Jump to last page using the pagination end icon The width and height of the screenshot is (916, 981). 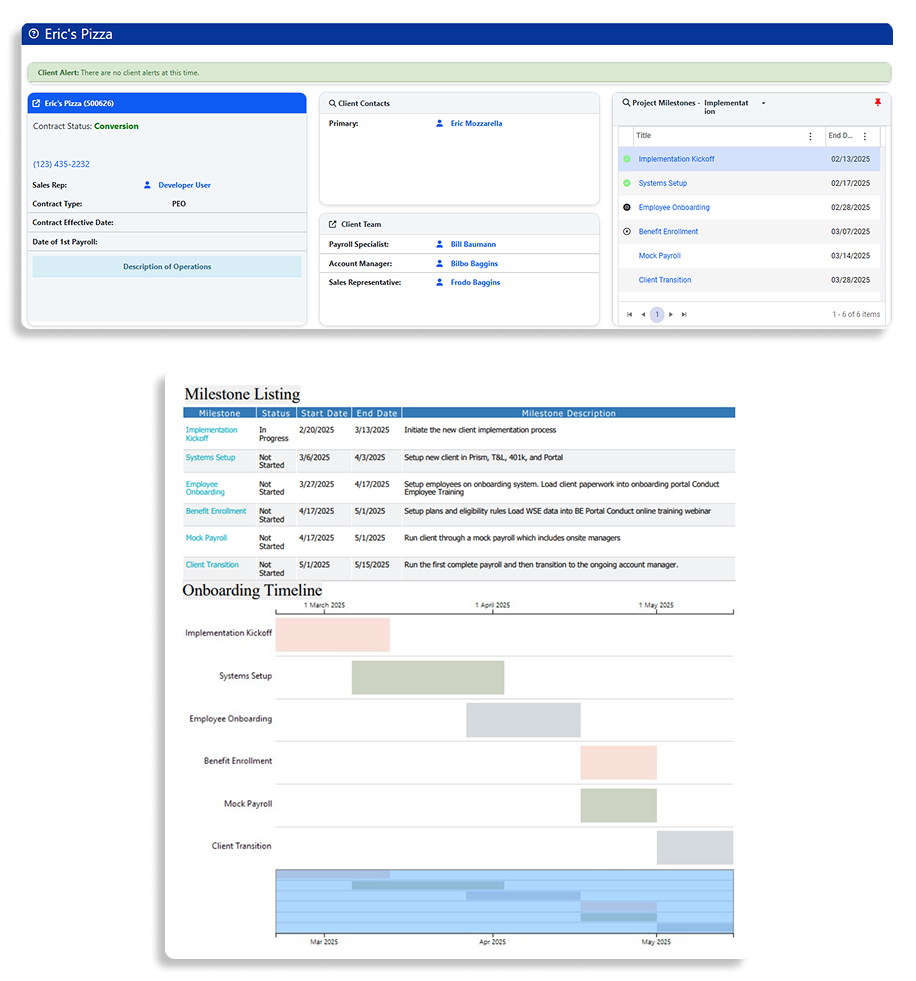point(685,313)
